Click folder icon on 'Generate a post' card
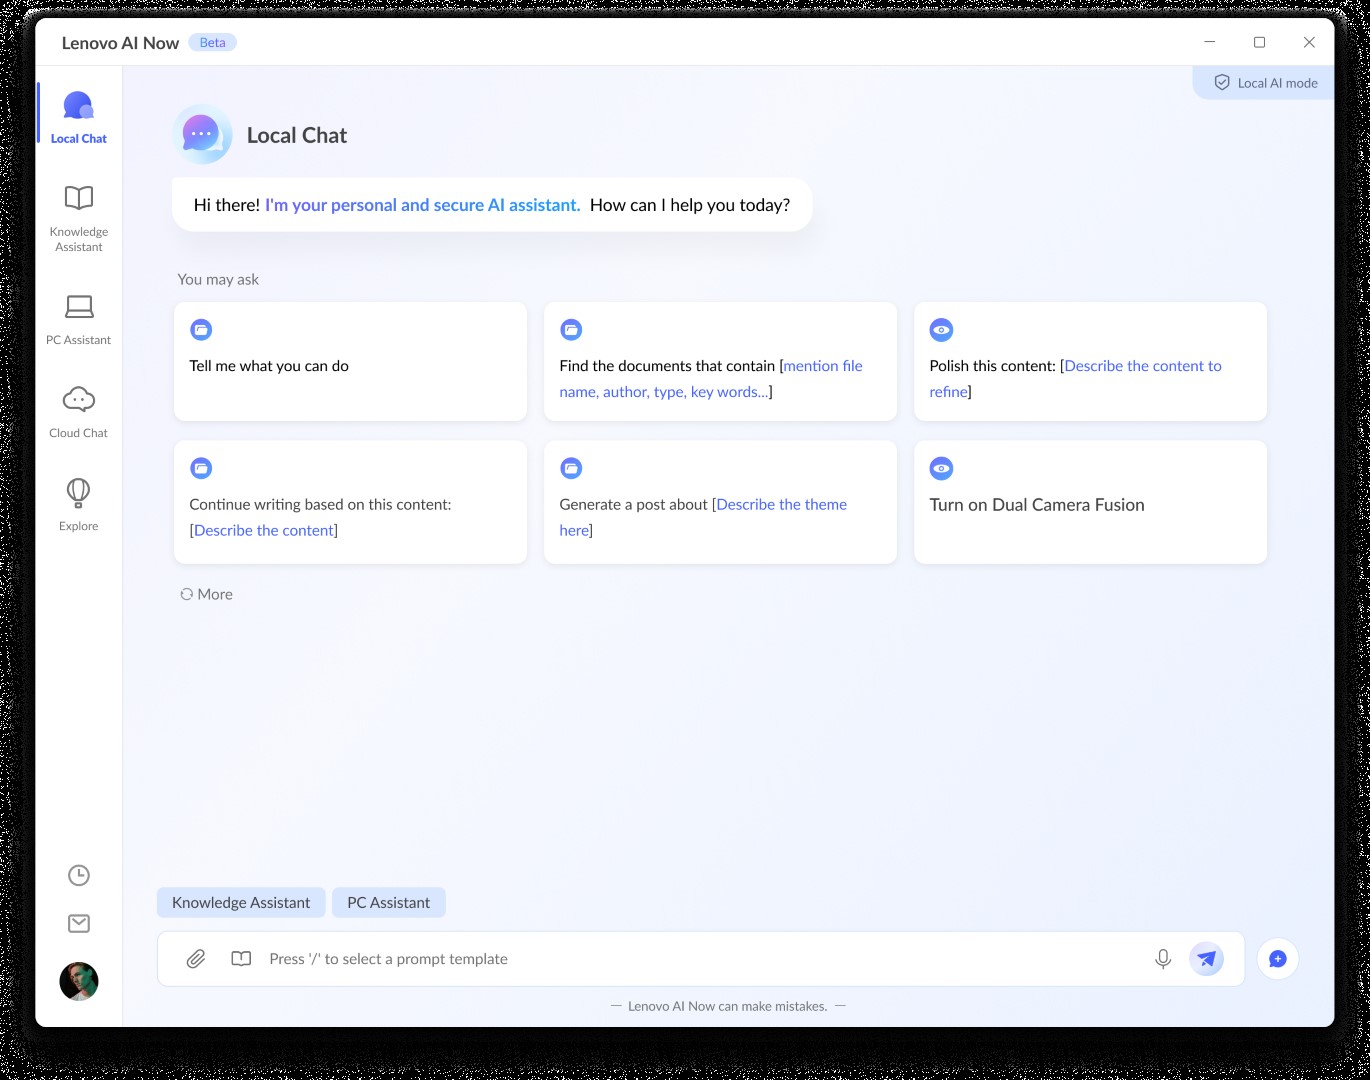Screen dimensions: 1370x1080 [571, 468]
